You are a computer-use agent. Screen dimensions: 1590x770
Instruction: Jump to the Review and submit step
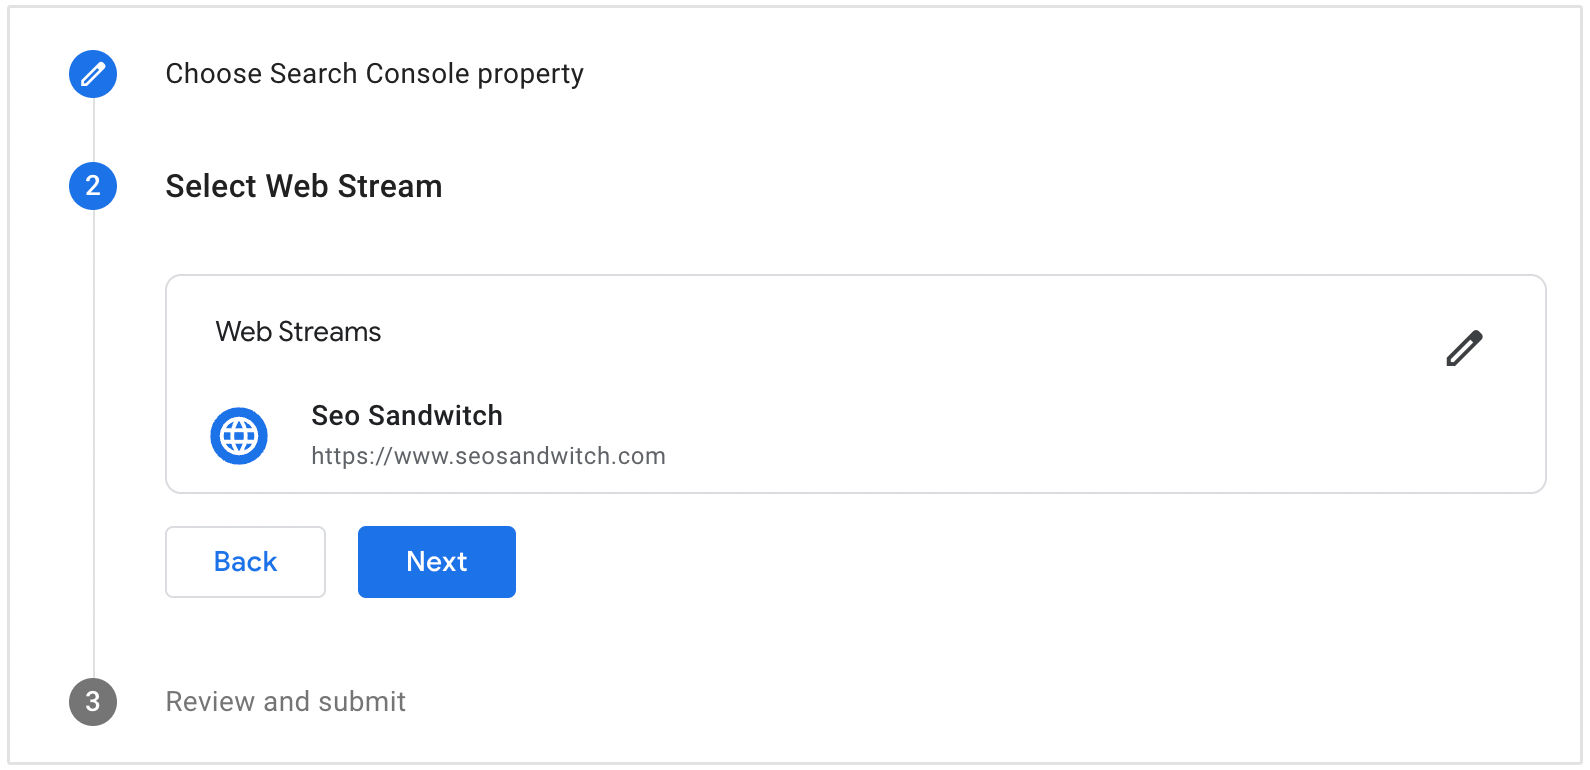285,702
